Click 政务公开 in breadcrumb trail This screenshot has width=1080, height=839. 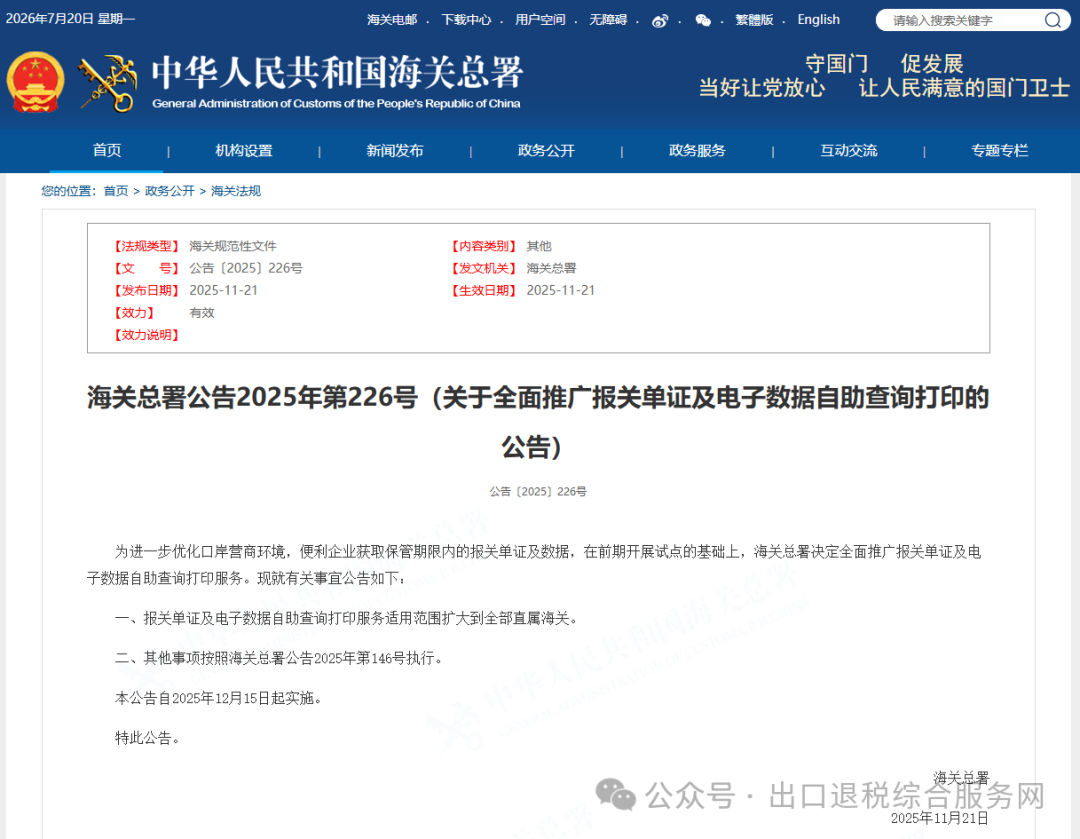(x=169, y=191)
